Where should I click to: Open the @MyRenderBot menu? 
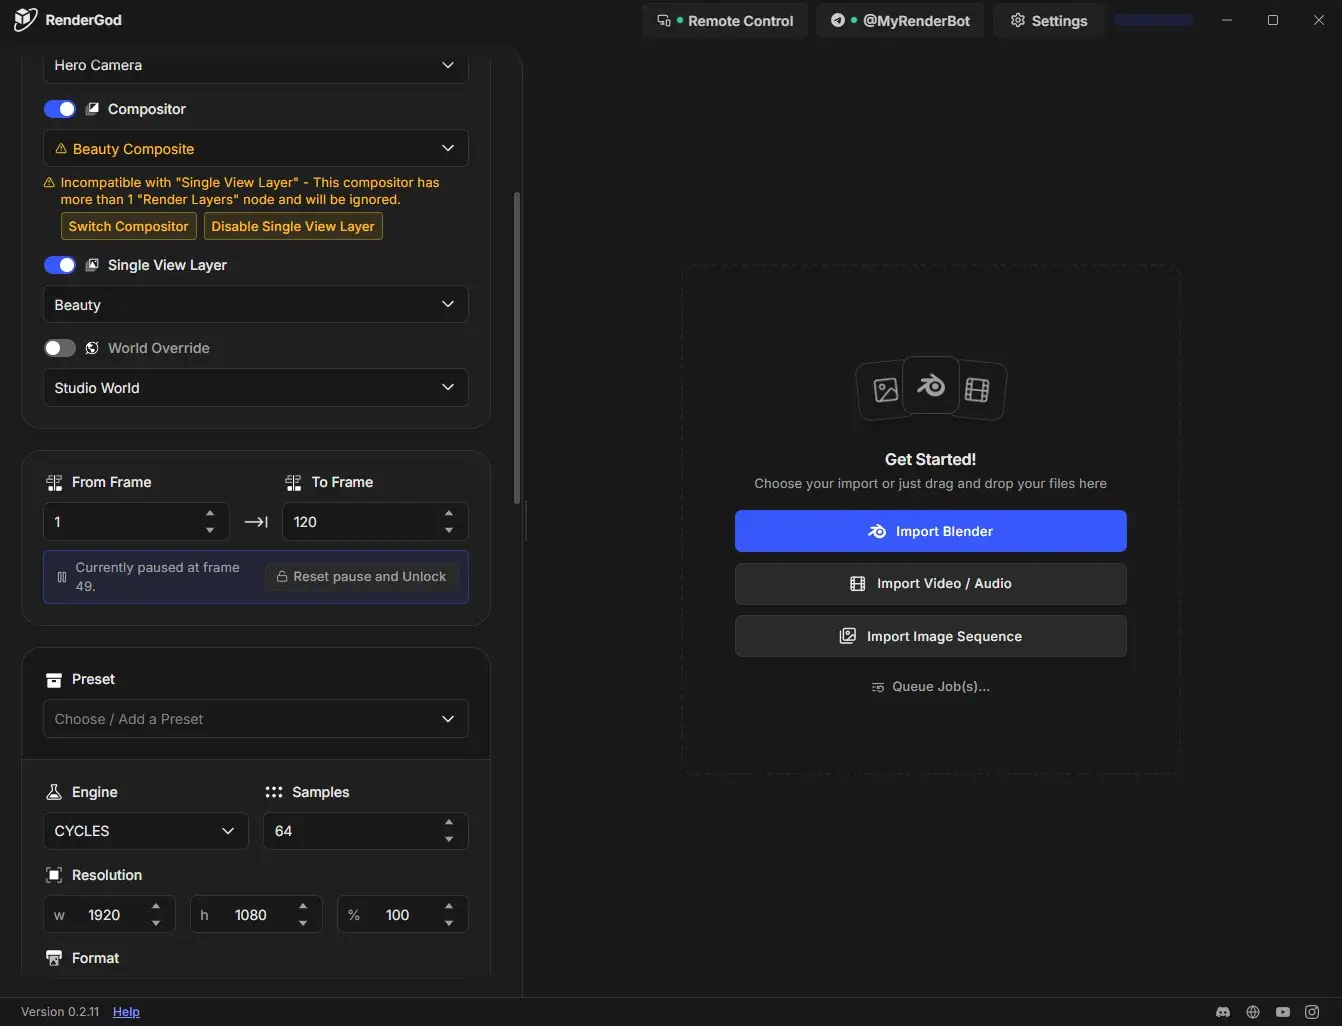pyautogui.click(x=901, y=21)
